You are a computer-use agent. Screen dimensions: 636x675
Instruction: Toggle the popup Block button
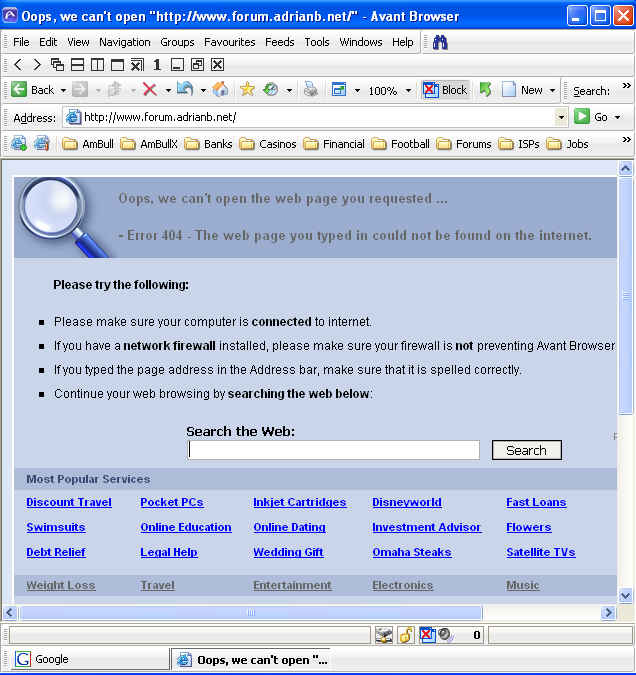point(445,90)
